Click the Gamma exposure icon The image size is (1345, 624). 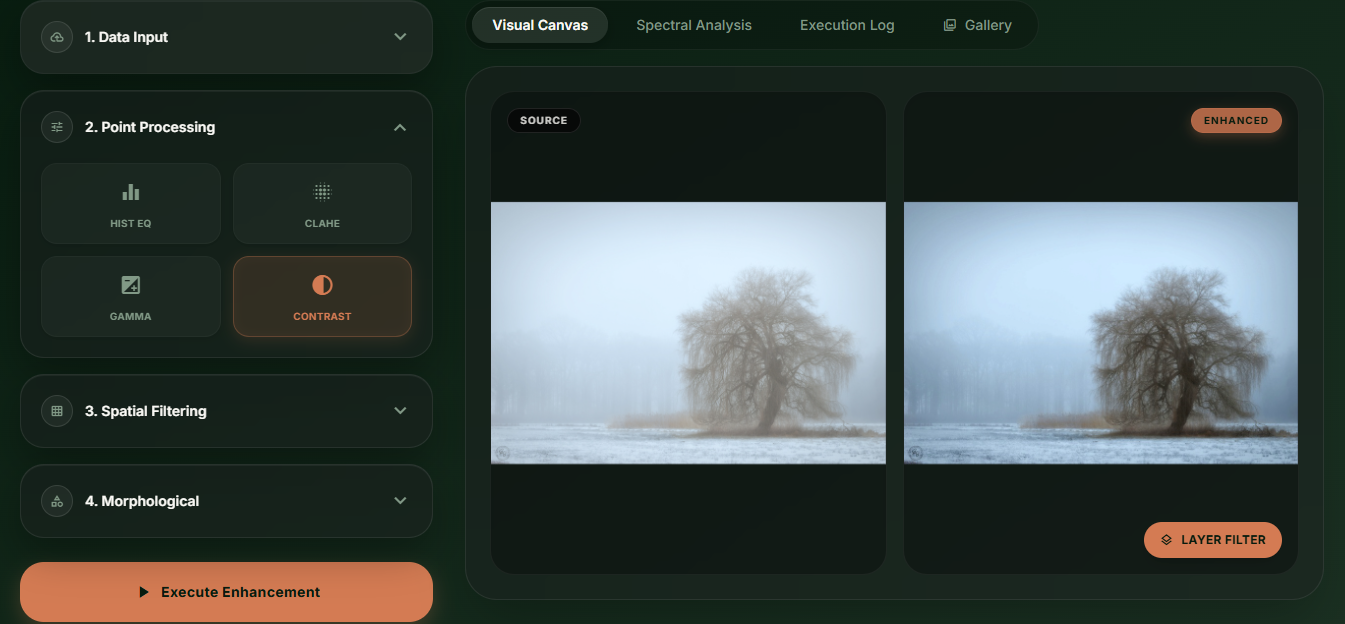click(x=131, y=285)
